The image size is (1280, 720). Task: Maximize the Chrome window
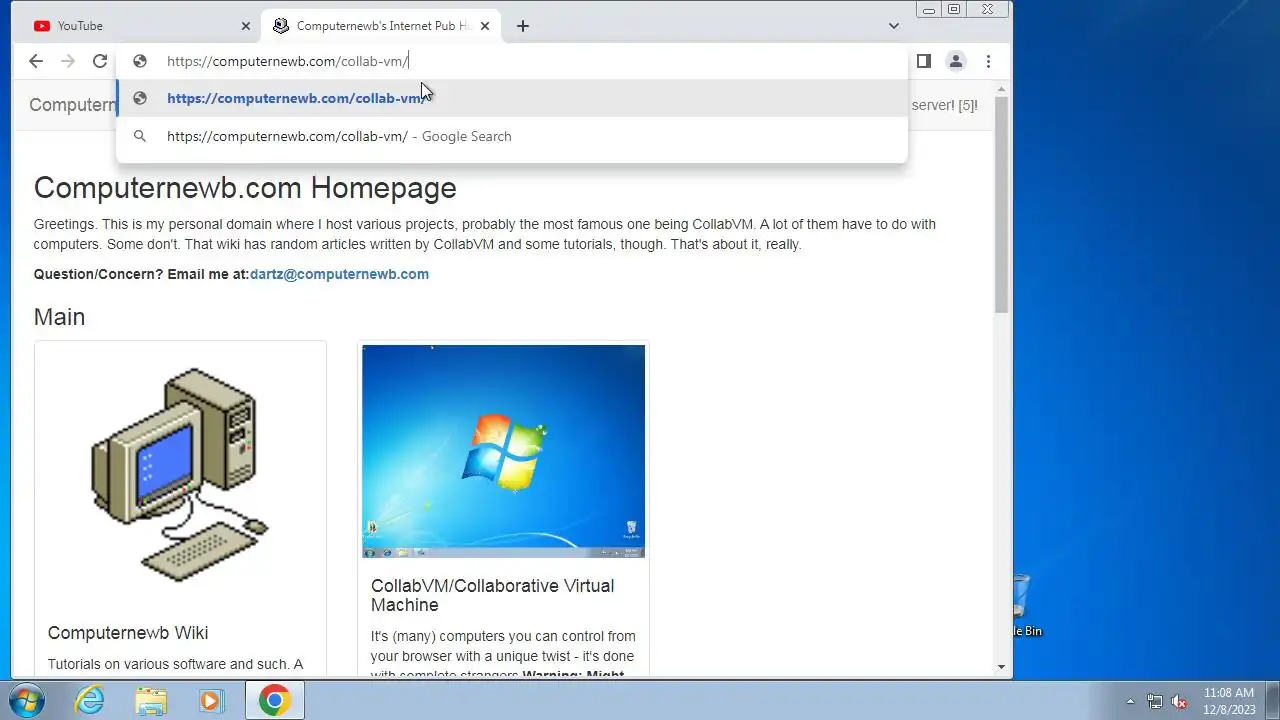[954, 9]
